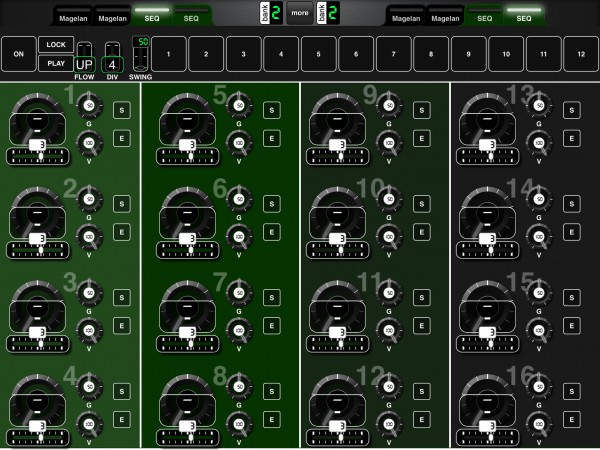Click step 3 octave value box
This screenshot has height=450, width=600.
coord(38,332)
